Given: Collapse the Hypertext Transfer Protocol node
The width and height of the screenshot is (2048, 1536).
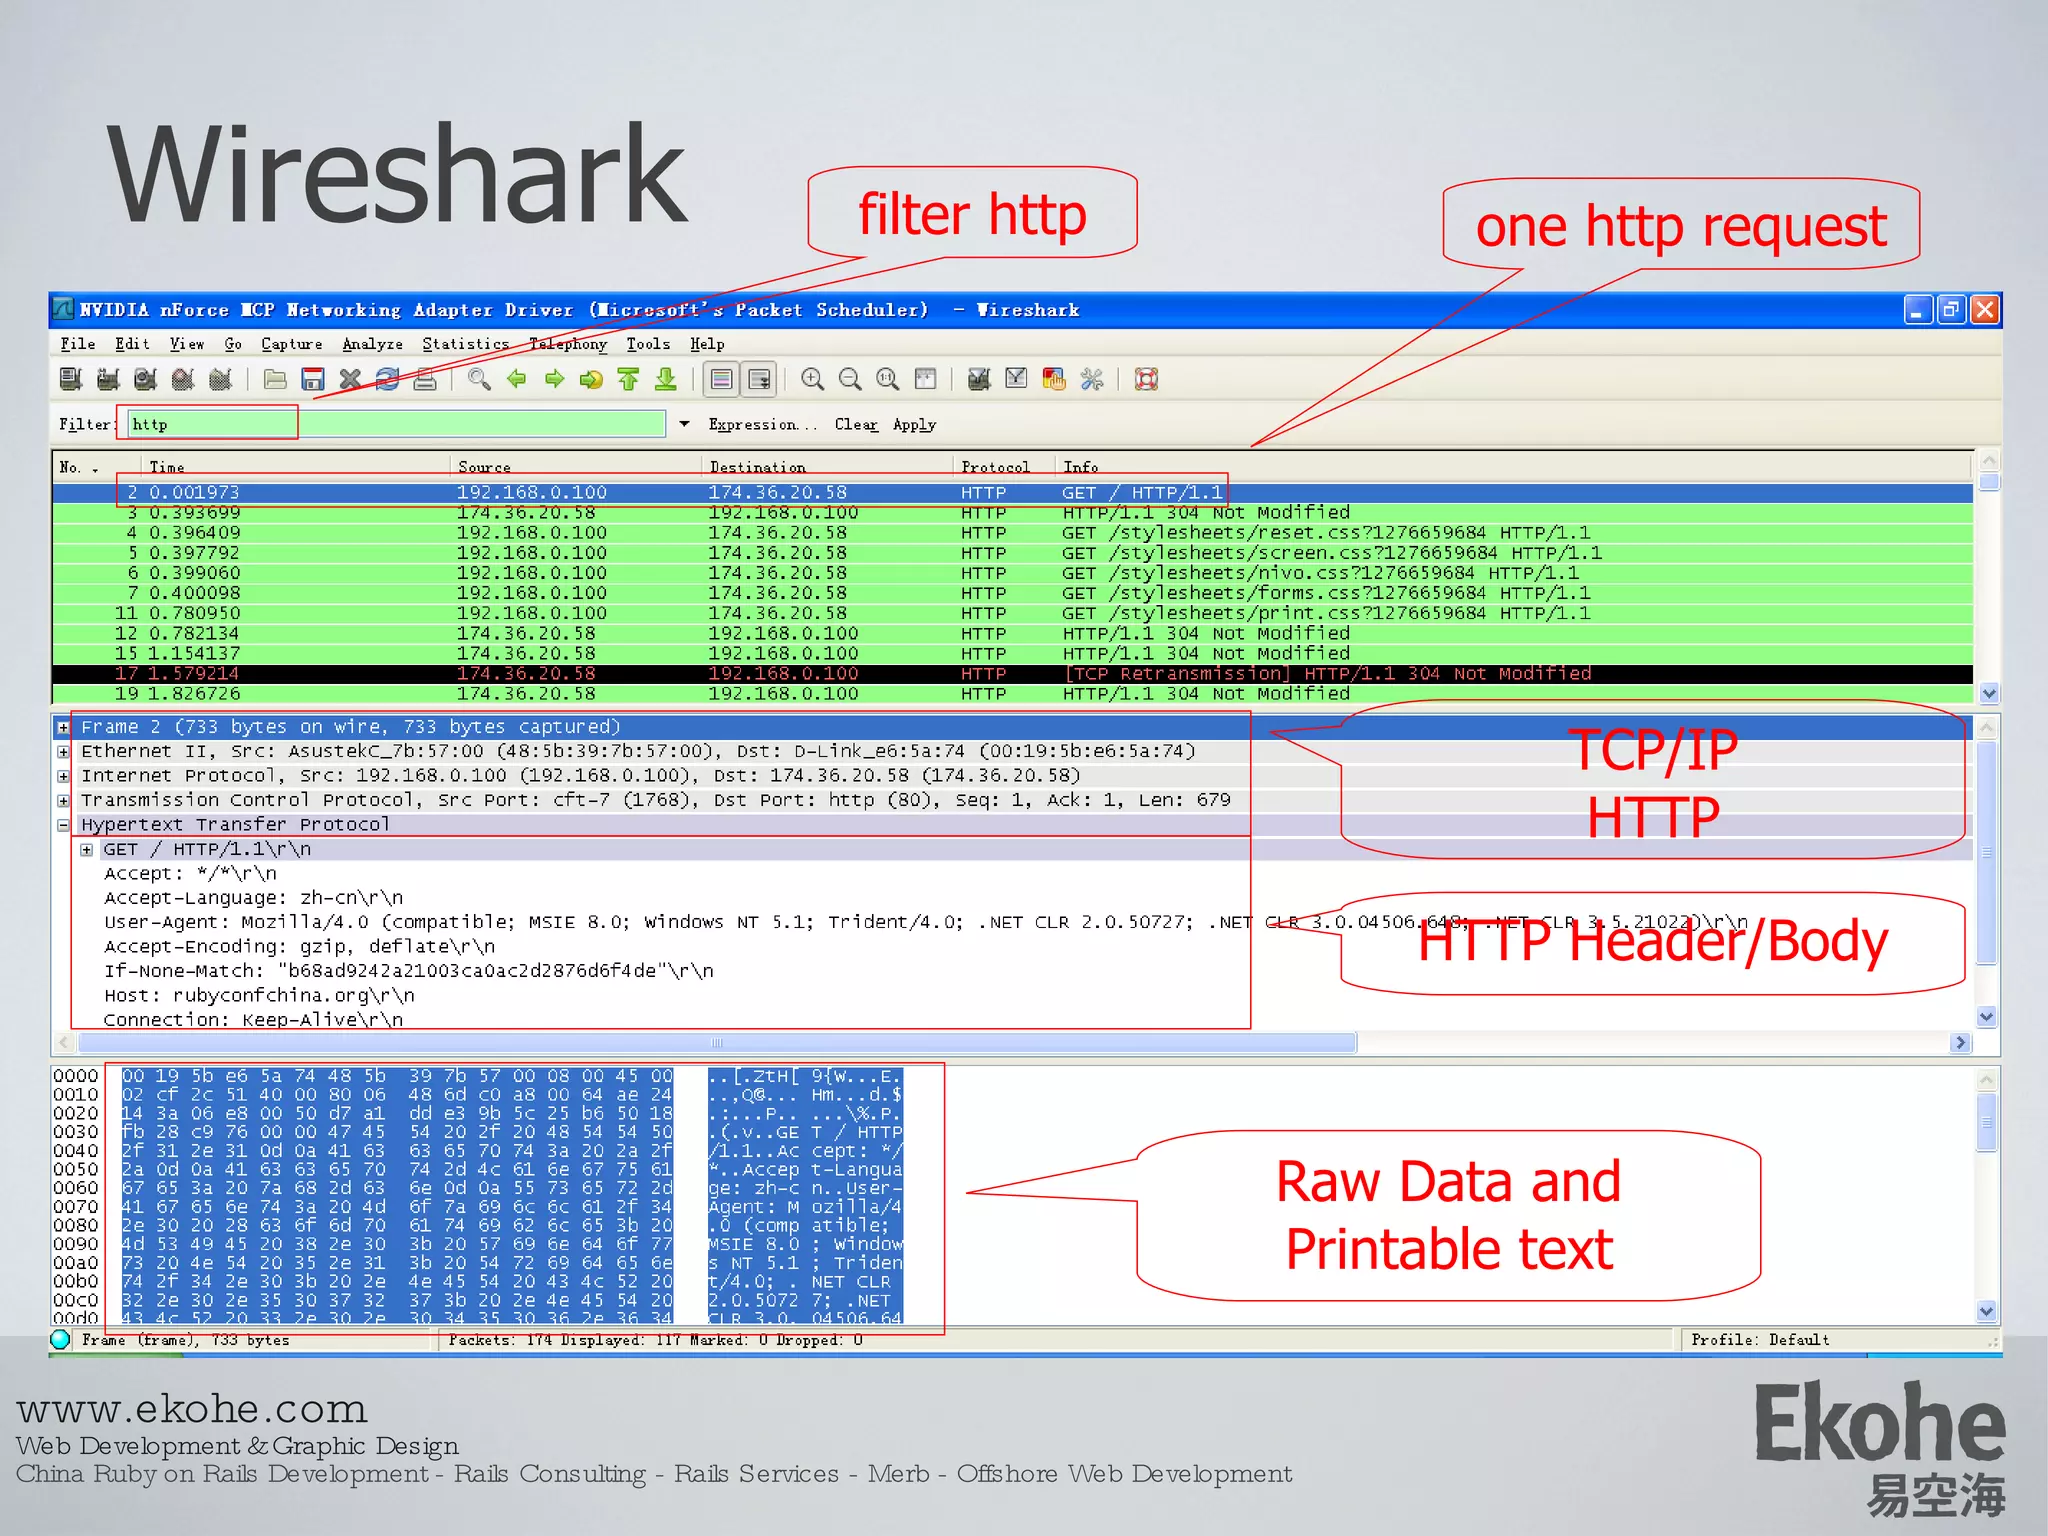Looking at the screenshot, I should pyautogui.click(x=64, y=825).
